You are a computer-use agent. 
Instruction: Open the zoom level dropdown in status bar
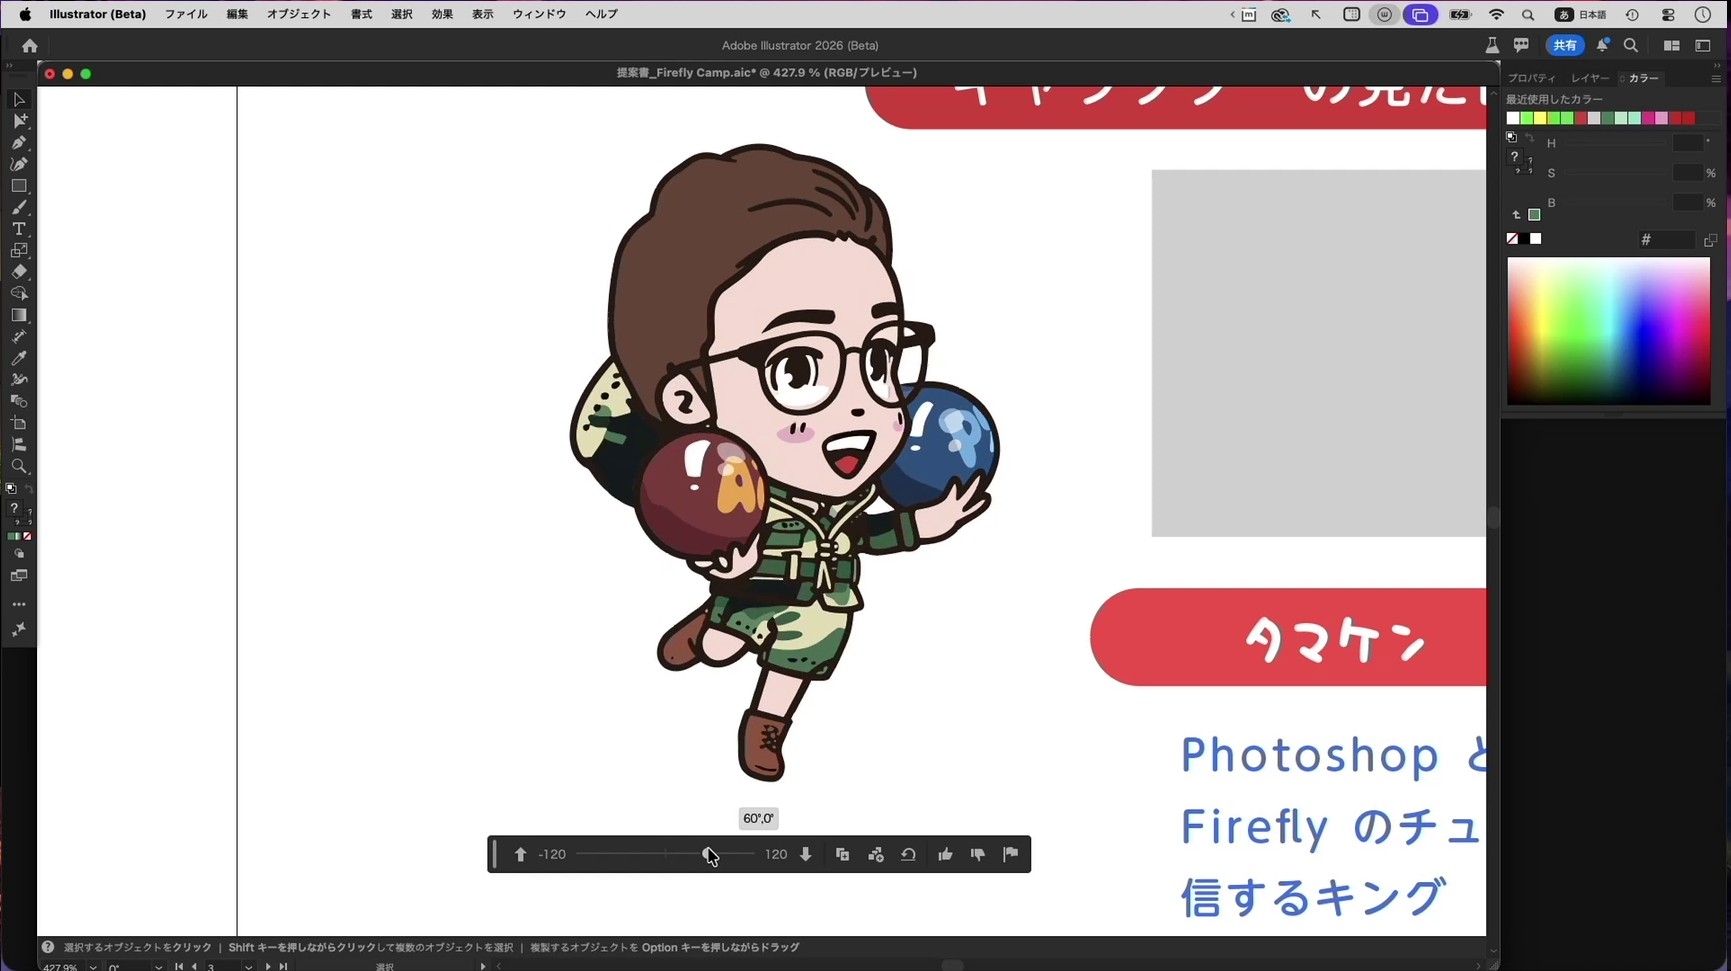(x=92, y=967)
